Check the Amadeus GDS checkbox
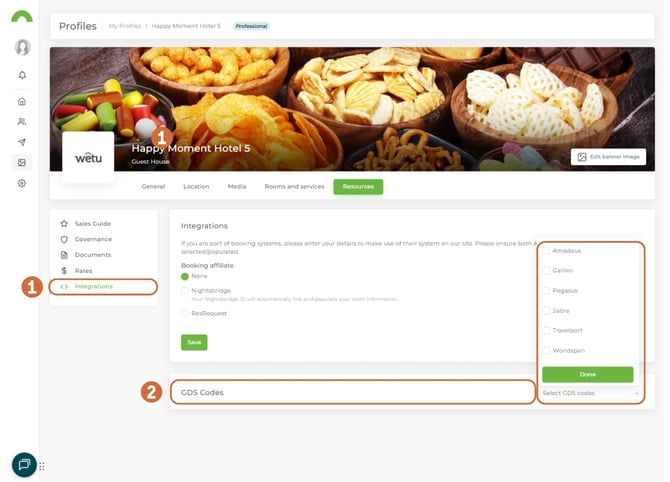This screenshot has height=482, width=670. pyautogui.click(x=546, y=250)
